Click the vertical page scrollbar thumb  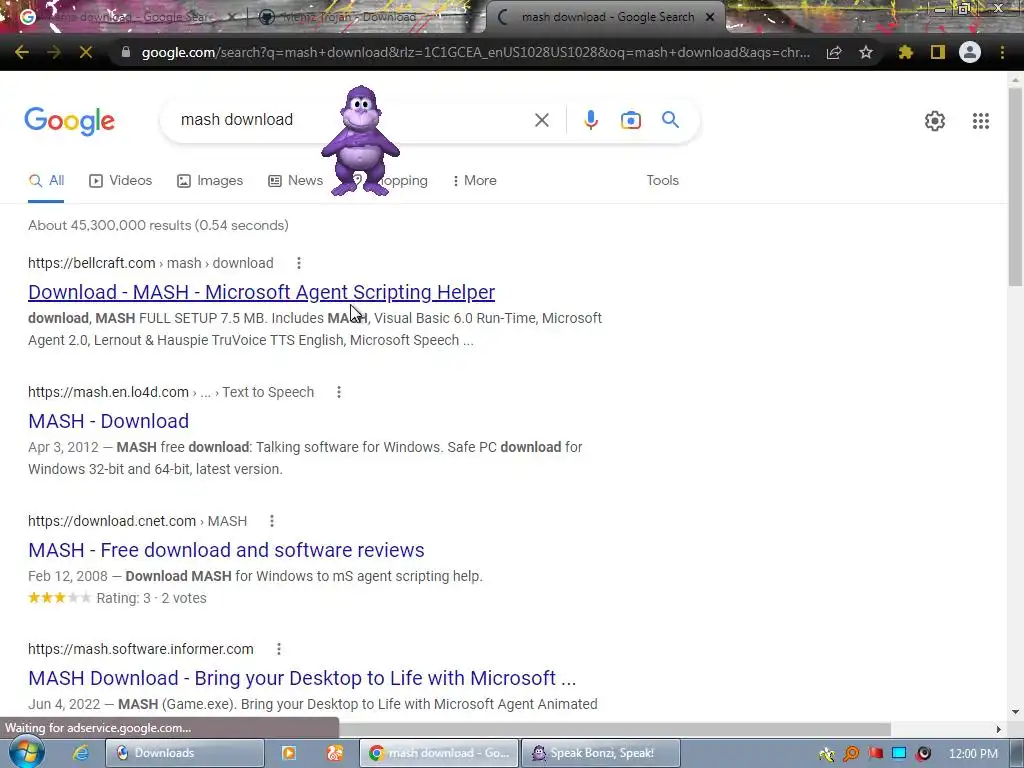point(1015,186)
